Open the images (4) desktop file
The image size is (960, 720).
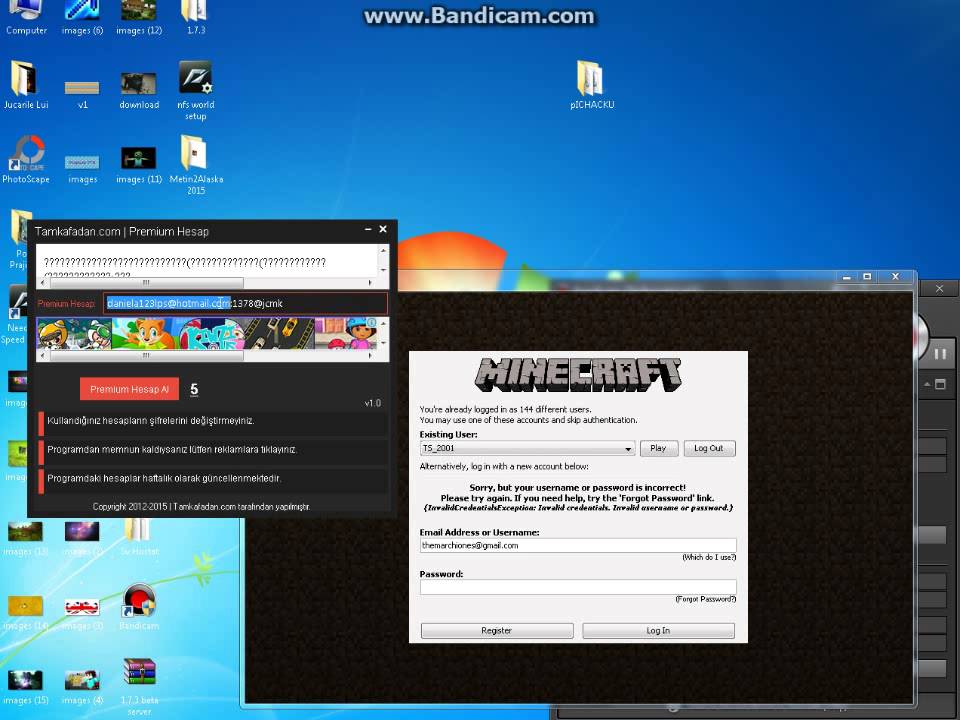tap(82, 688)
